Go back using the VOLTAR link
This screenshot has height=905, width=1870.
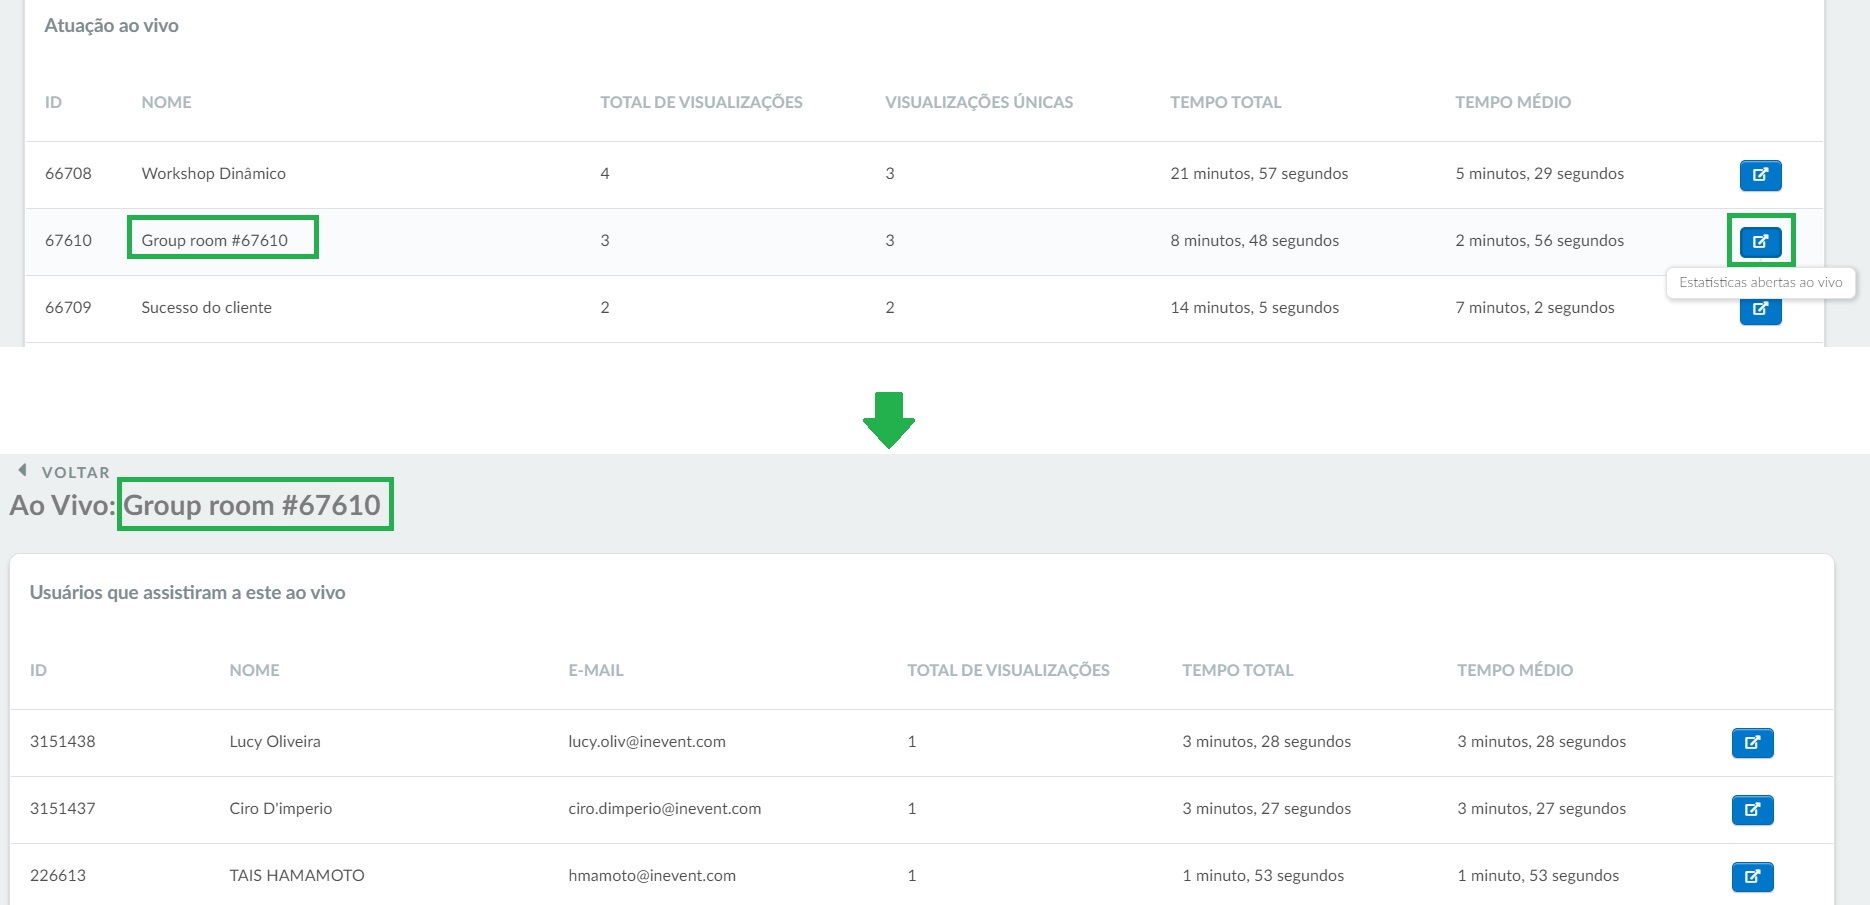75,472
